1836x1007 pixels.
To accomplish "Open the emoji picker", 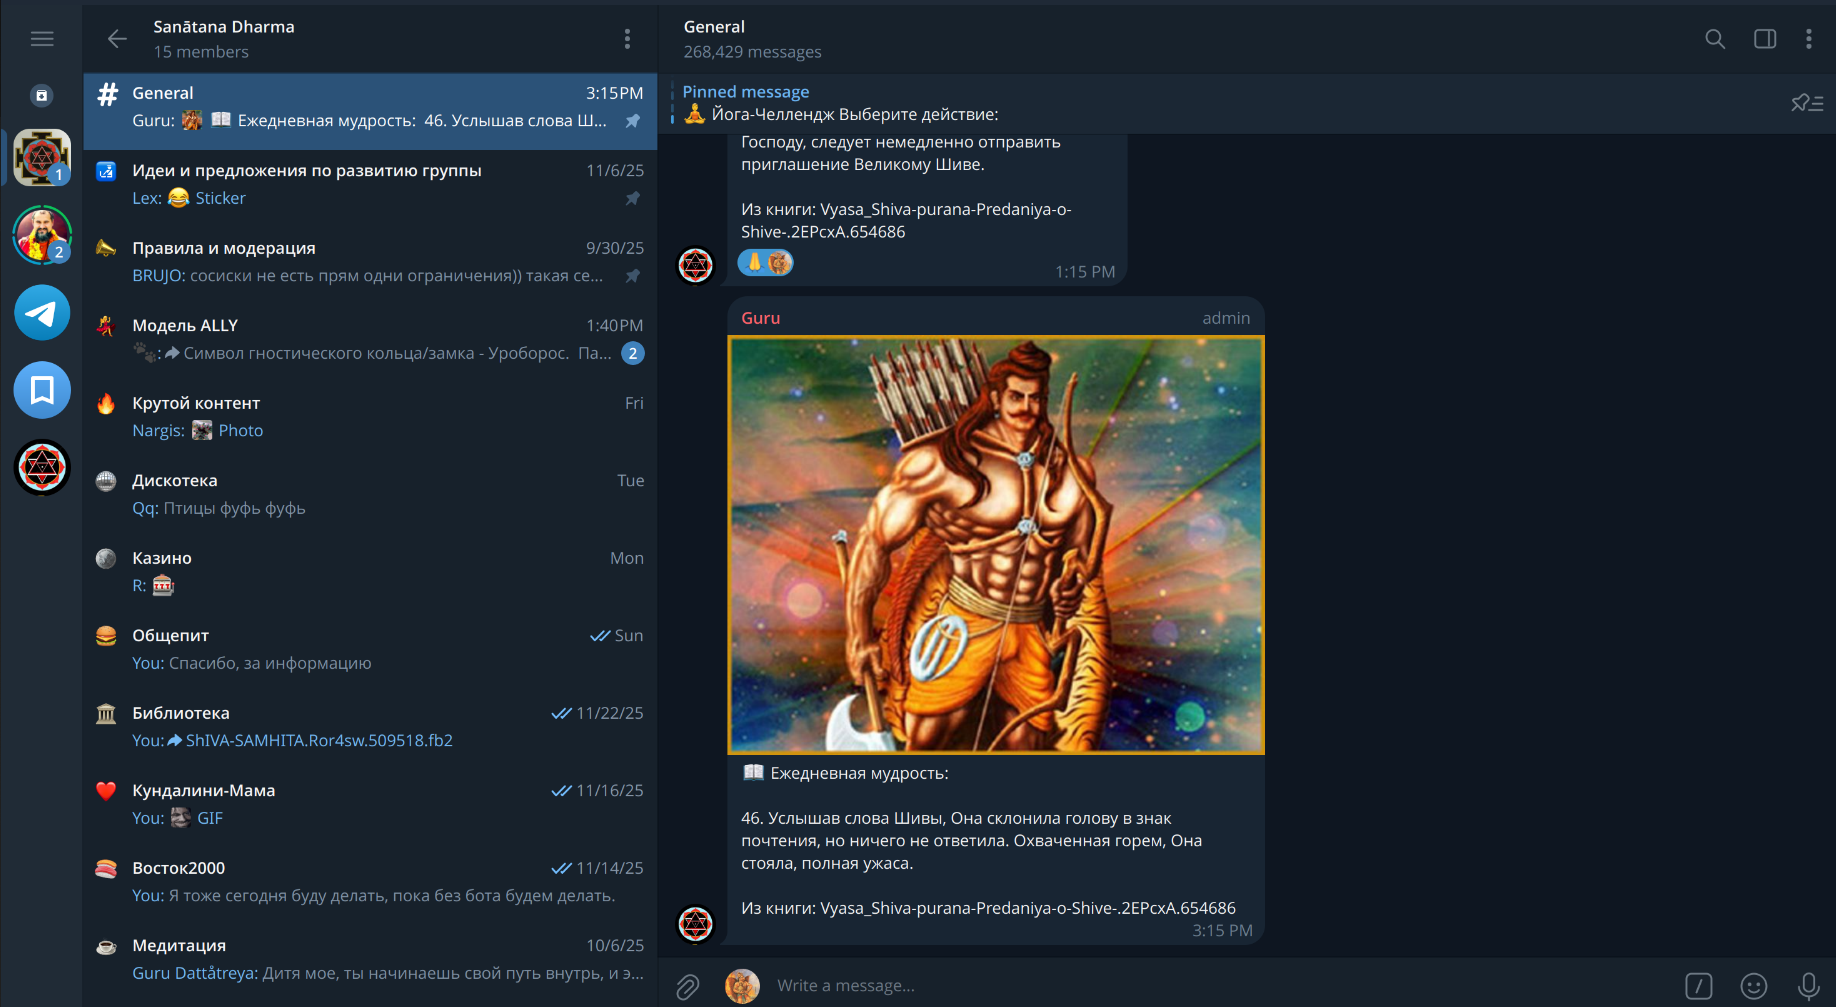I will point(1753,986).
